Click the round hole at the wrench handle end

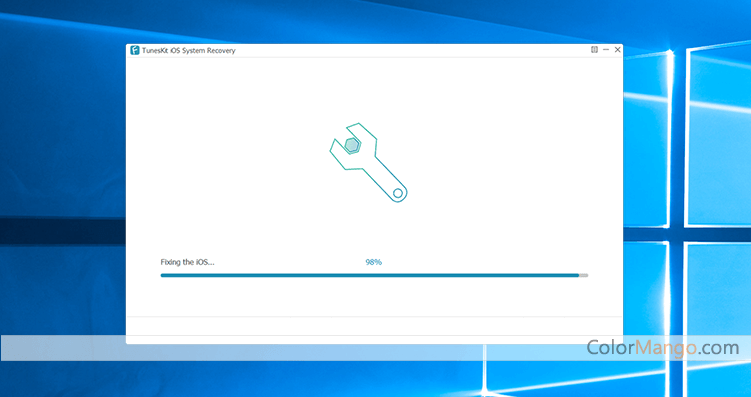(x=398, y=193)
